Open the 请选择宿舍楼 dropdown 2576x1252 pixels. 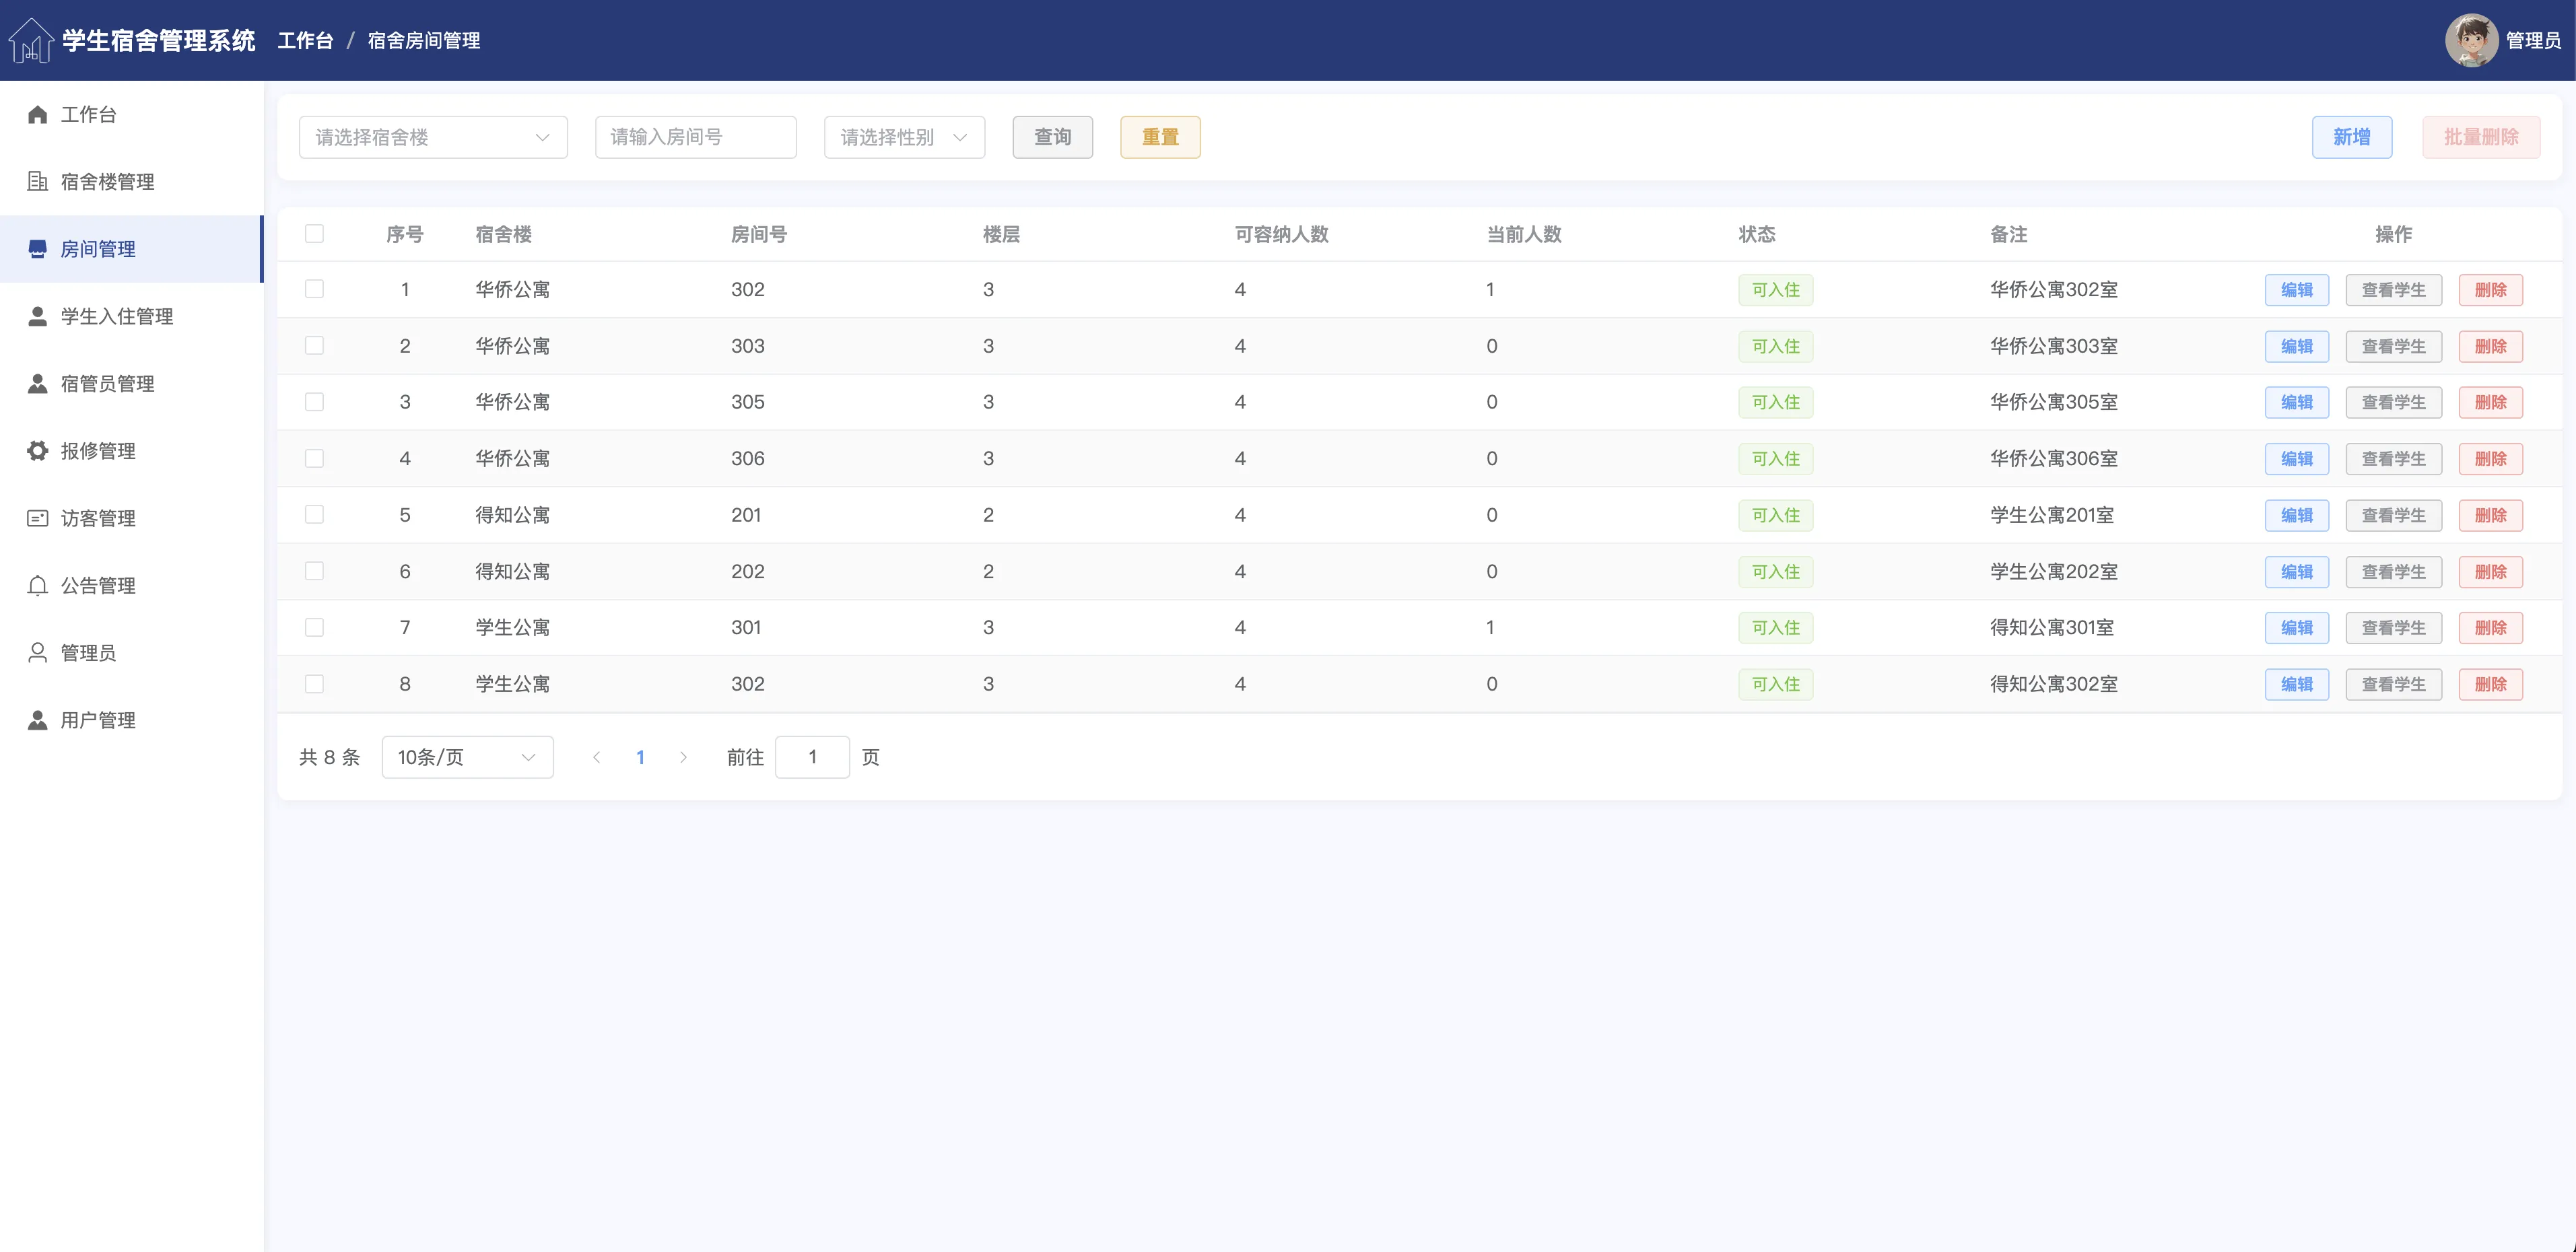coord(433,137)
